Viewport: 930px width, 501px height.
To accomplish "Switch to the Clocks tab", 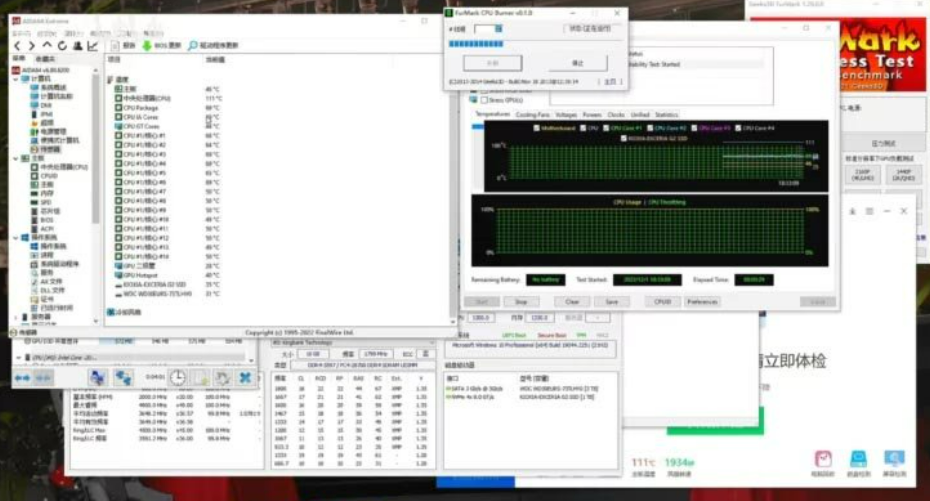I will click(616, 114).
